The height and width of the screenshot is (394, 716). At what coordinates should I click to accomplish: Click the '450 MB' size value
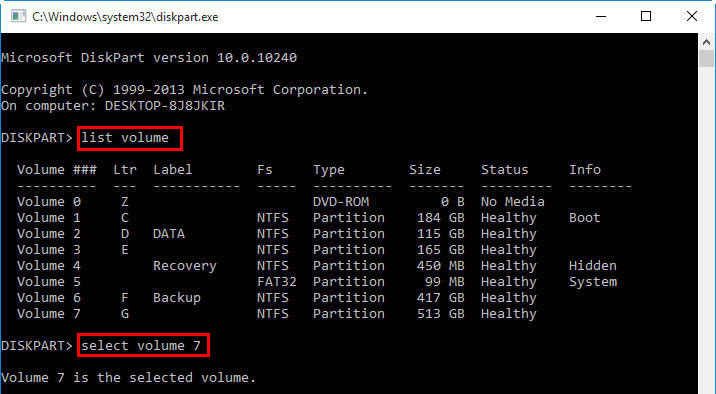tap(441, 266)
